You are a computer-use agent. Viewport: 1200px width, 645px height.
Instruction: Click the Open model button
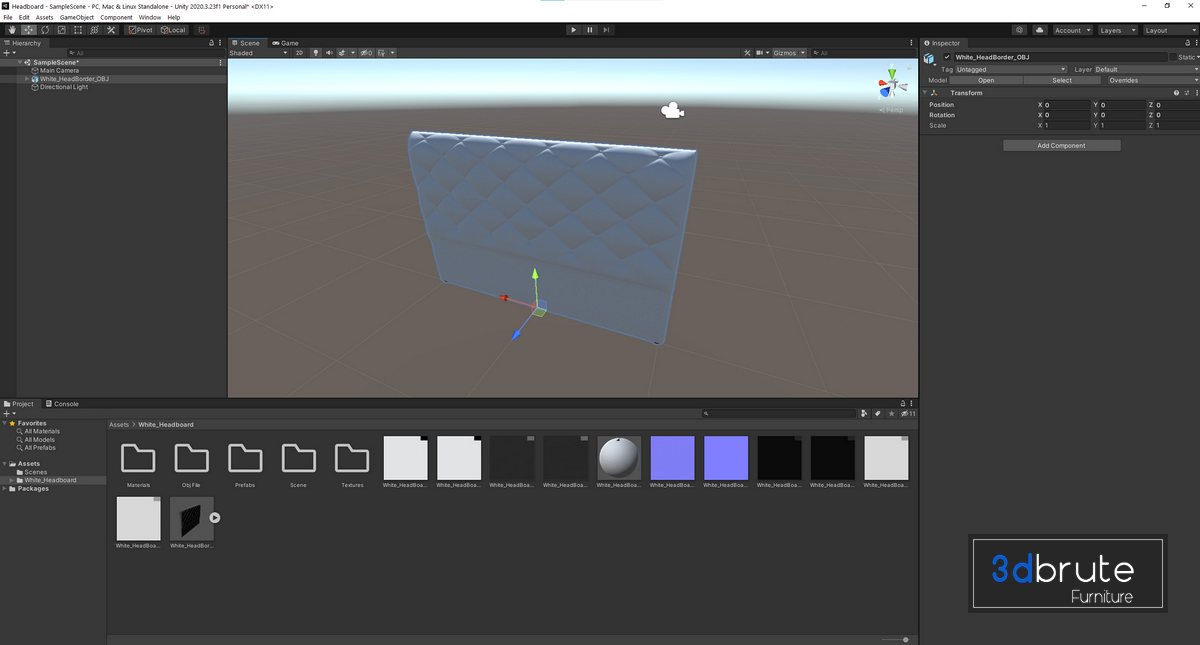pyautogui.click(x=985, y=80)
